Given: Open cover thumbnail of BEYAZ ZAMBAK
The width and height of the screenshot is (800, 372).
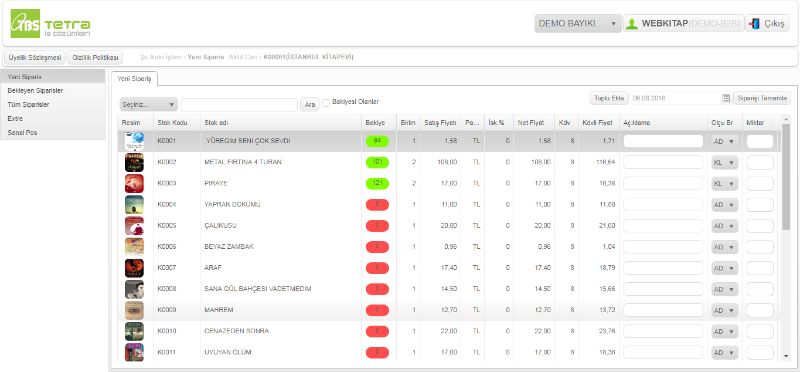Looking at the screenshot, I should coord(134,247).
